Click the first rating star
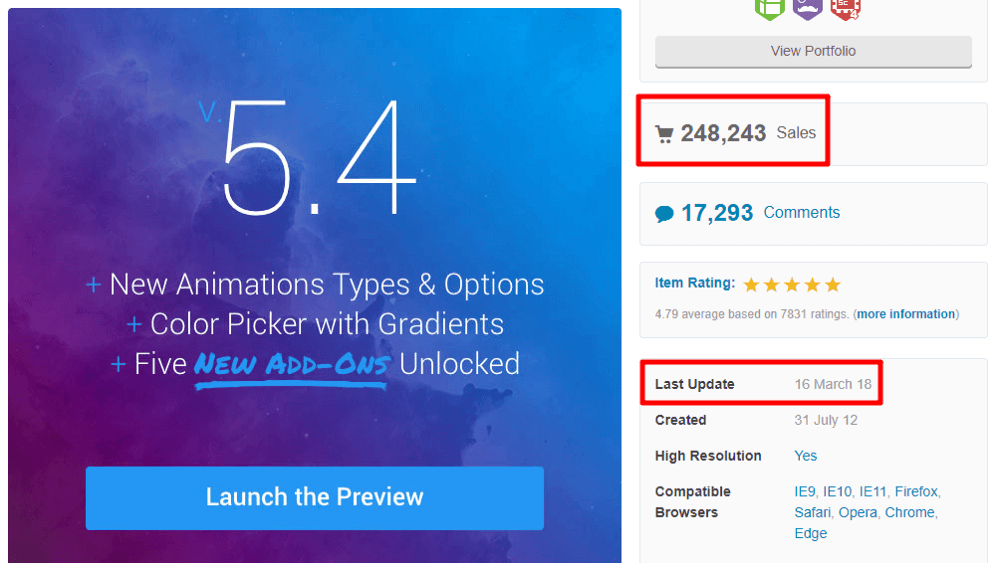The image size is (1000, 563). [x=752, y=285]
